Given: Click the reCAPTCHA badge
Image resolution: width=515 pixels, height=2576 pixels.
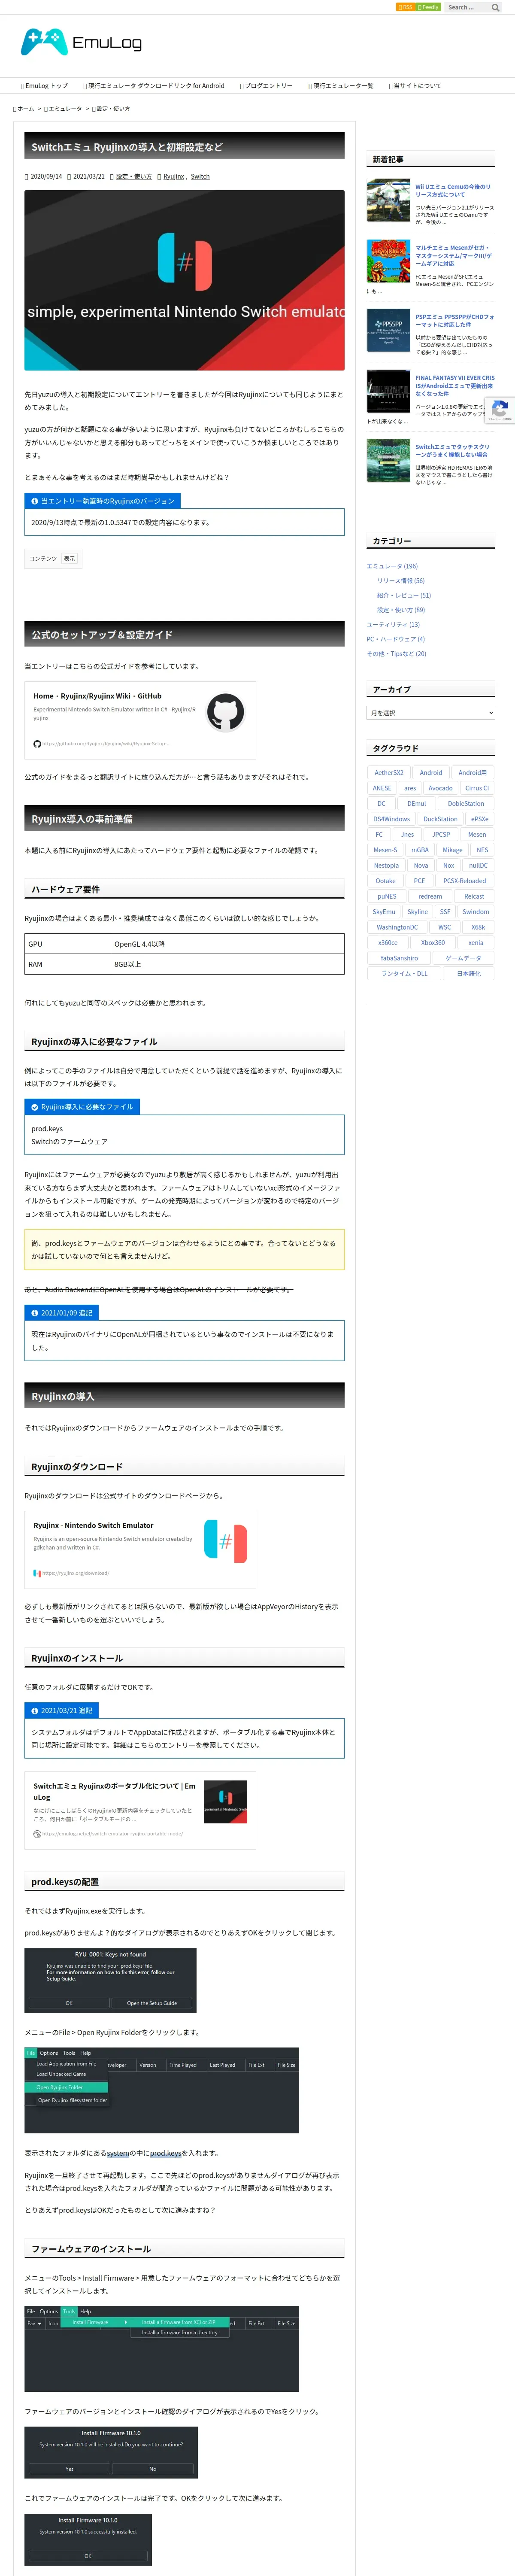Looking at the screenshot, I should click(500, 410).
